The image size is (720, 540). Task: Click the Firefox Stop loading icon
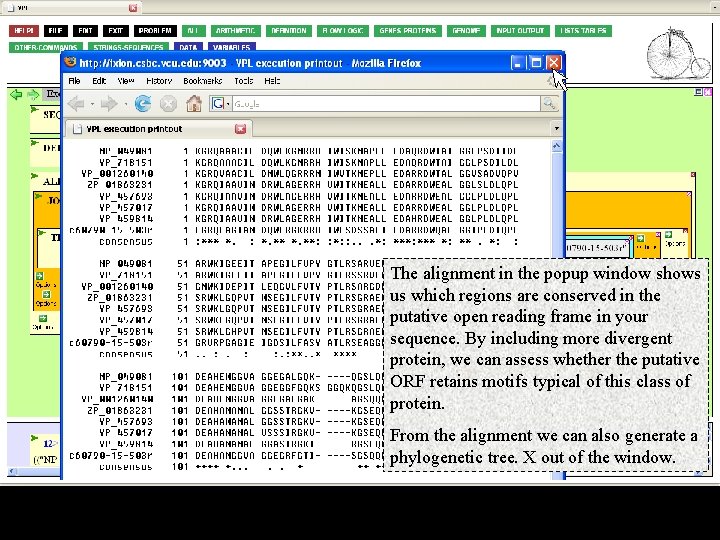168,104
